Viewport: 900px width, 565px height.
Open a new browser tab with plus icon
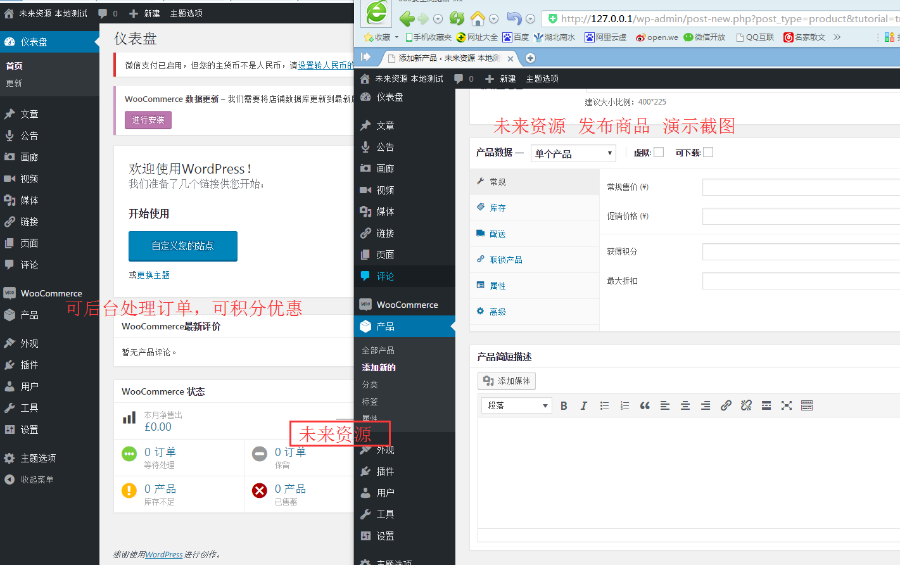[530, 58]
